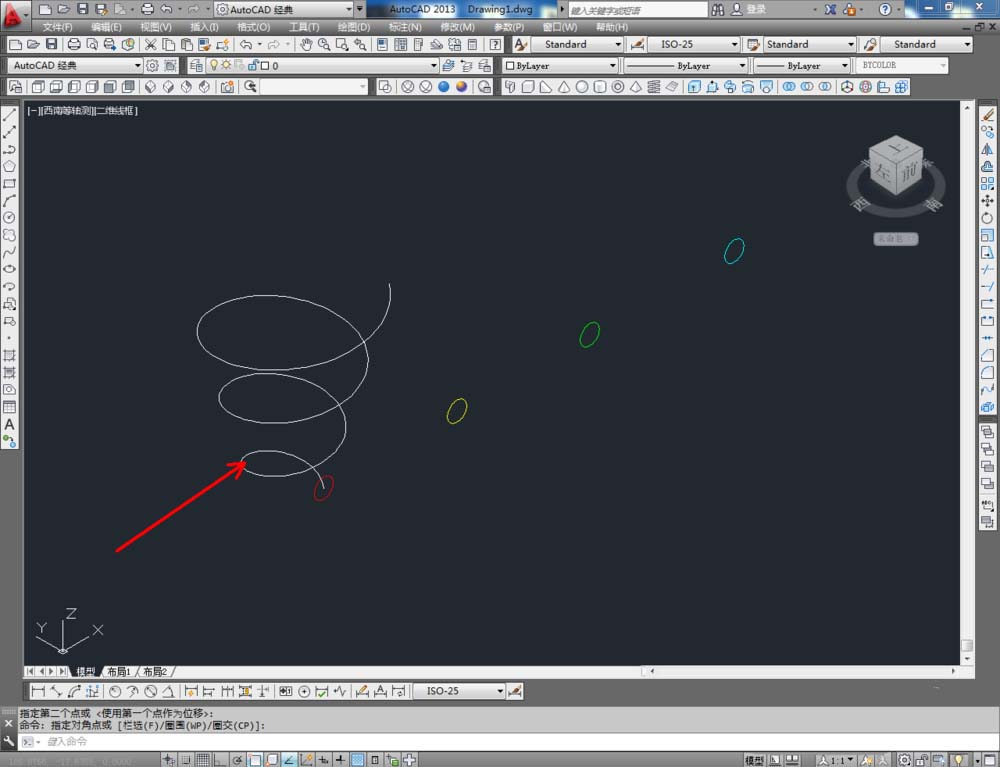Viewport: 1000px width, 767px height.
Task: Switch to the 布局1 layout tab
Action: pos(119,671)
